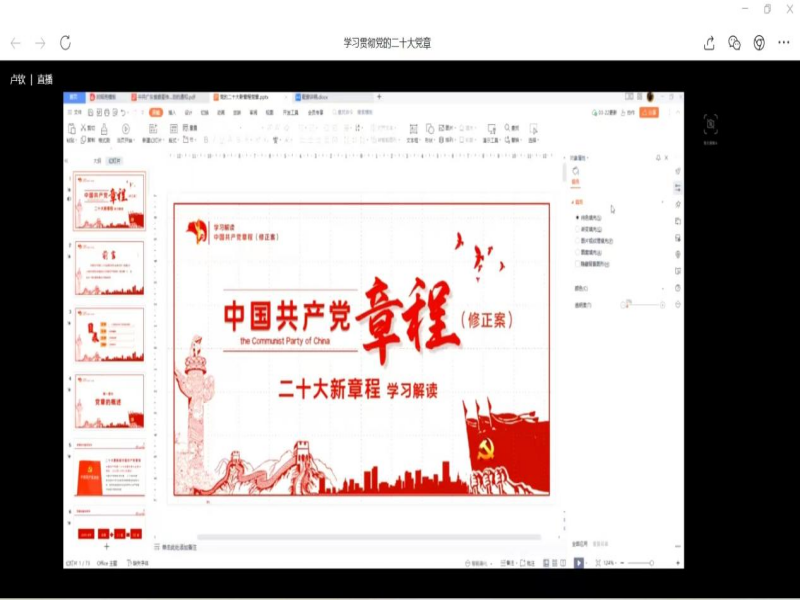This screenshot has height=600, width=800.
Task: Start slideshow from the status bar play button
Action: click(579, 563)
